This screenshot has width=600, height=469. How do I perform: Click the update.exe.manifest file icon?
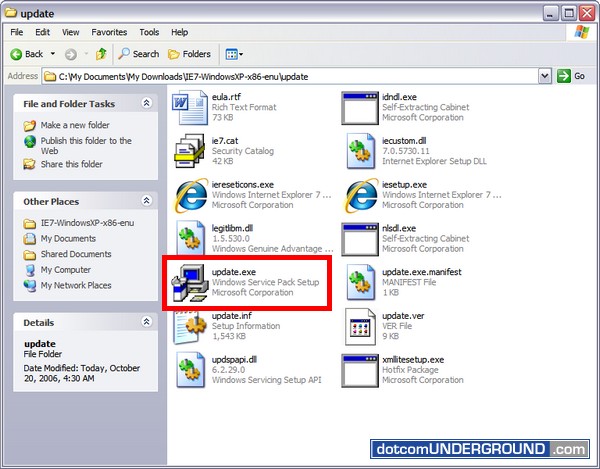click(x=360, y=282)
